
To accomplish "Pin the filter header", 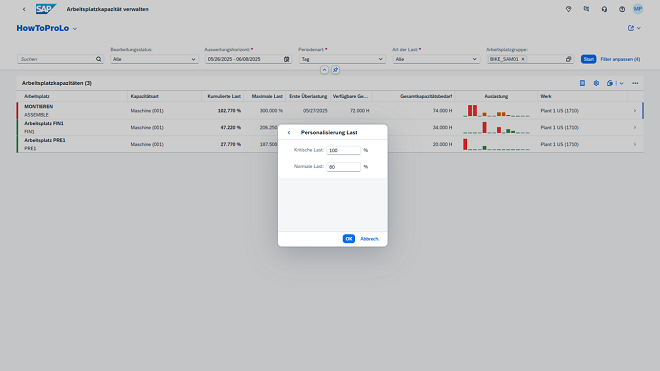I will pyautogui.click(x=335, y=70).
